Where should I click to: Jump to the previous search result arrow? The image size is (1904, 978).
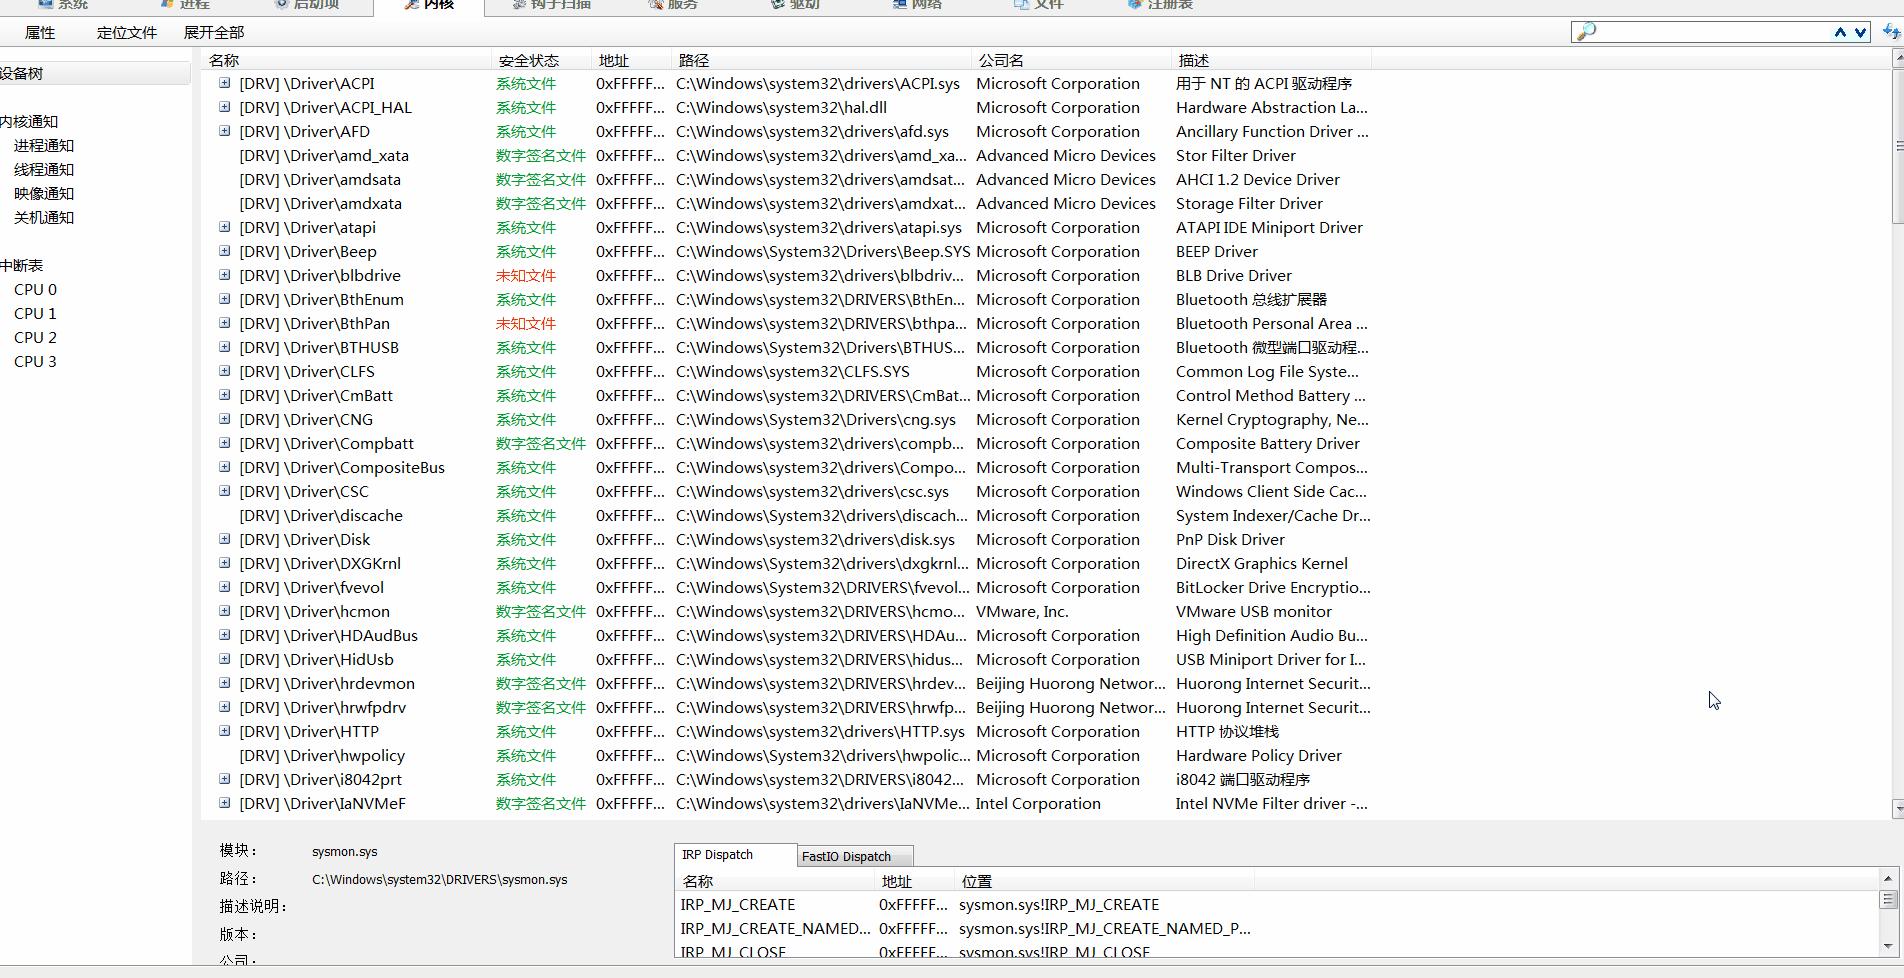(x=1840, y=32)
